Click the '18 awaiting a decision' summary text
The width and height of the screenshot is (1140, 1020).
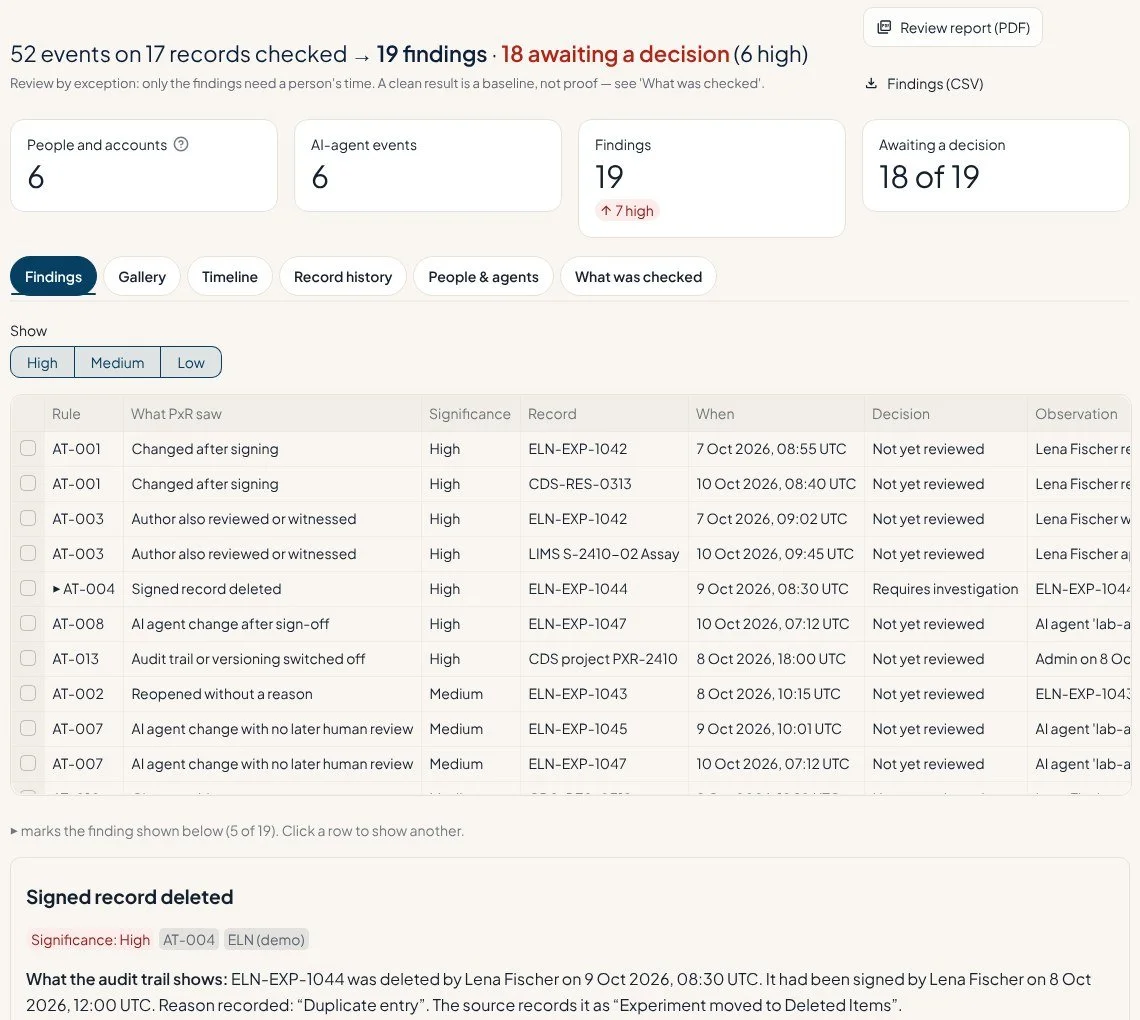click(615, 54)
